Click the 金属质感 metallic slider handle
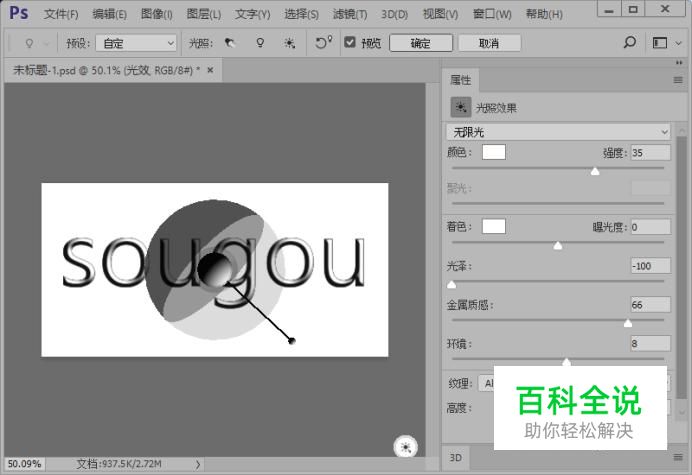This screenshot has width=692, height=475. tap(628, 323)
